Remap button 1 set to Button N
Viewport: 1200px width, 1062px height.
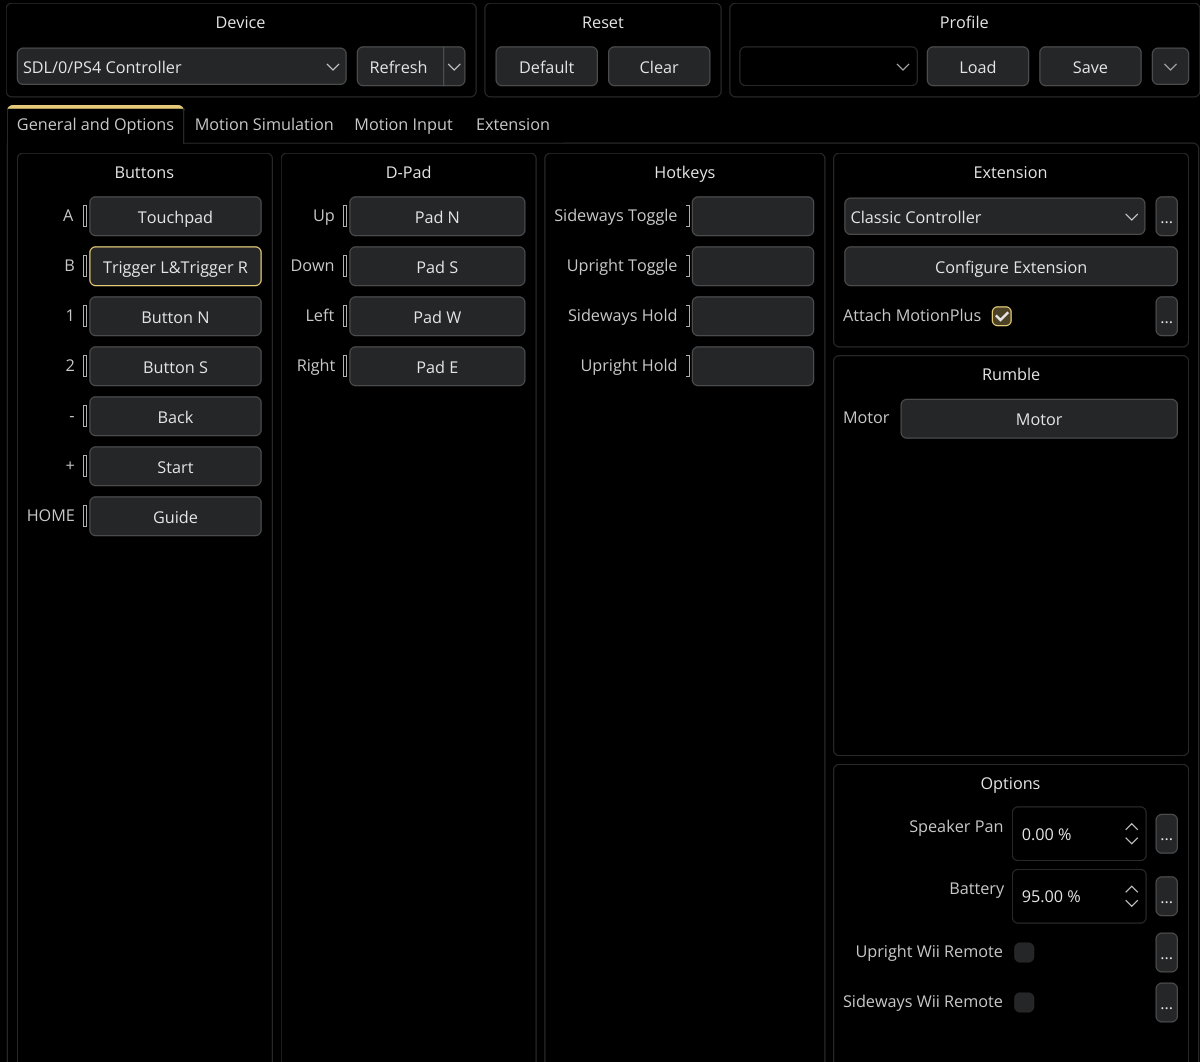coord(175,317)
